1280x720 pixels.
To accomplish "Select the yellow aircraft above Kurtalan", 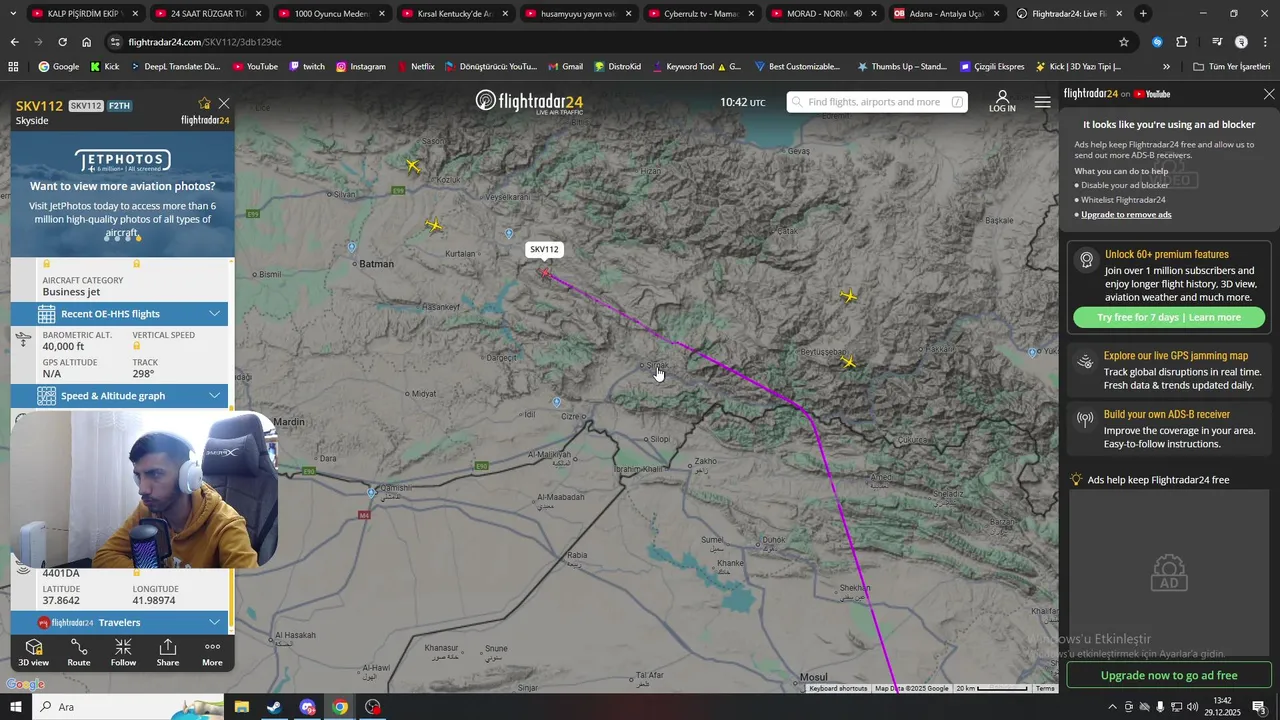I will coord(433,226).
